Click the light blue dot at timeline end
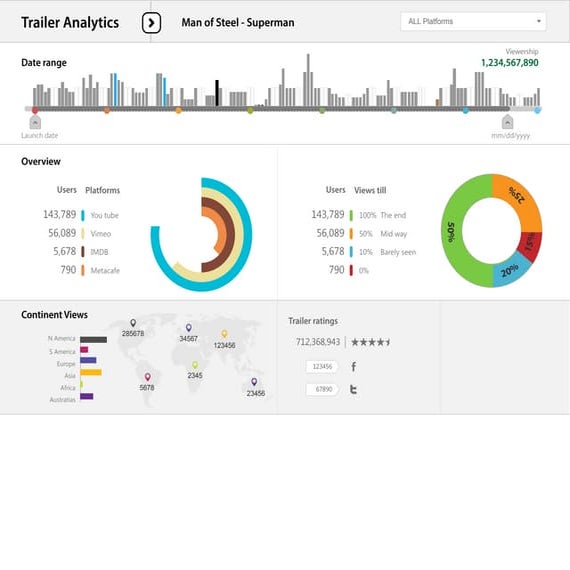Viewport: 570px width, 570px height. pos(537,110)
